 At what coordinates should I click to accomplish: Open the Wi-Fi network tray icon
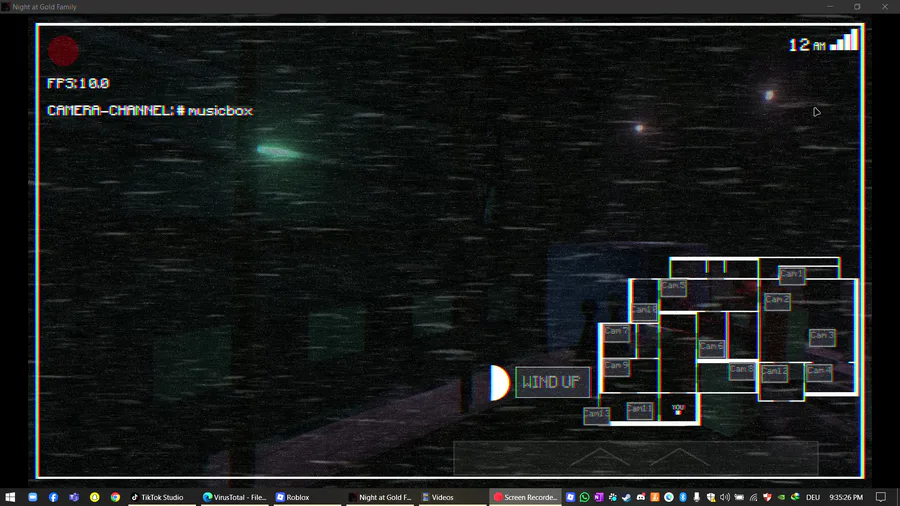coord(753,497)
